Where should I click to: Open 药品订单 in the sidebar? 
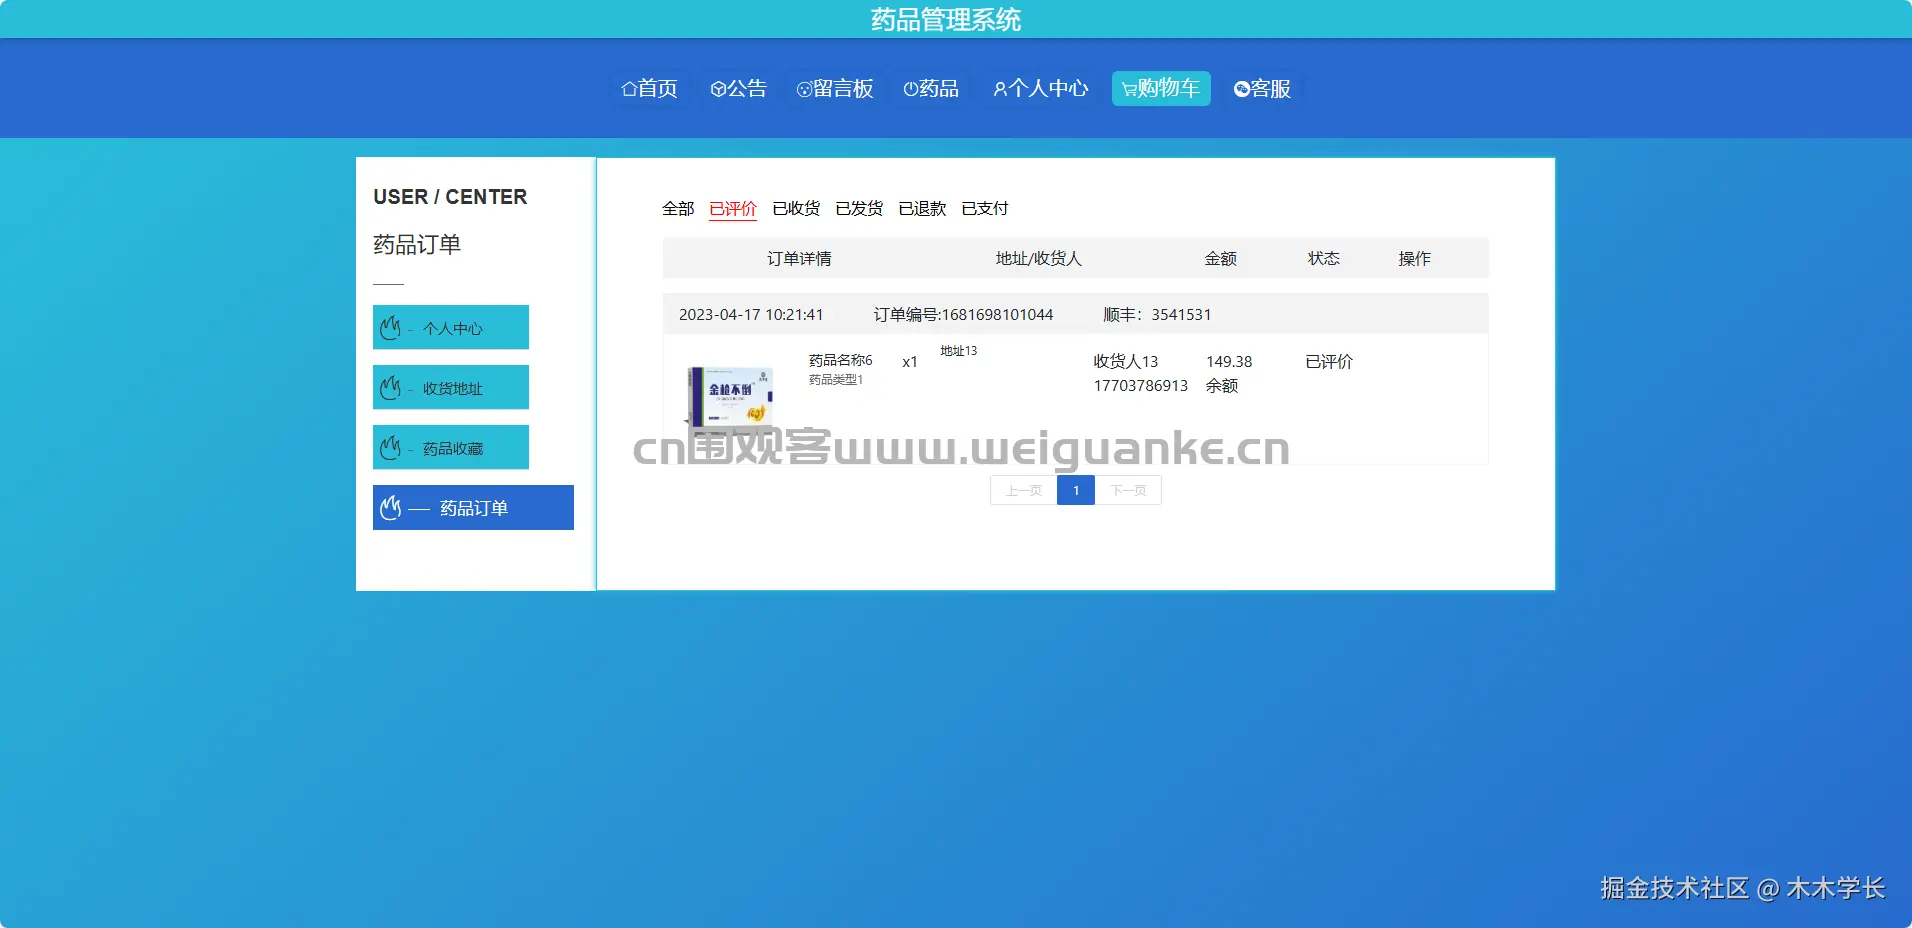pos(473,507)
